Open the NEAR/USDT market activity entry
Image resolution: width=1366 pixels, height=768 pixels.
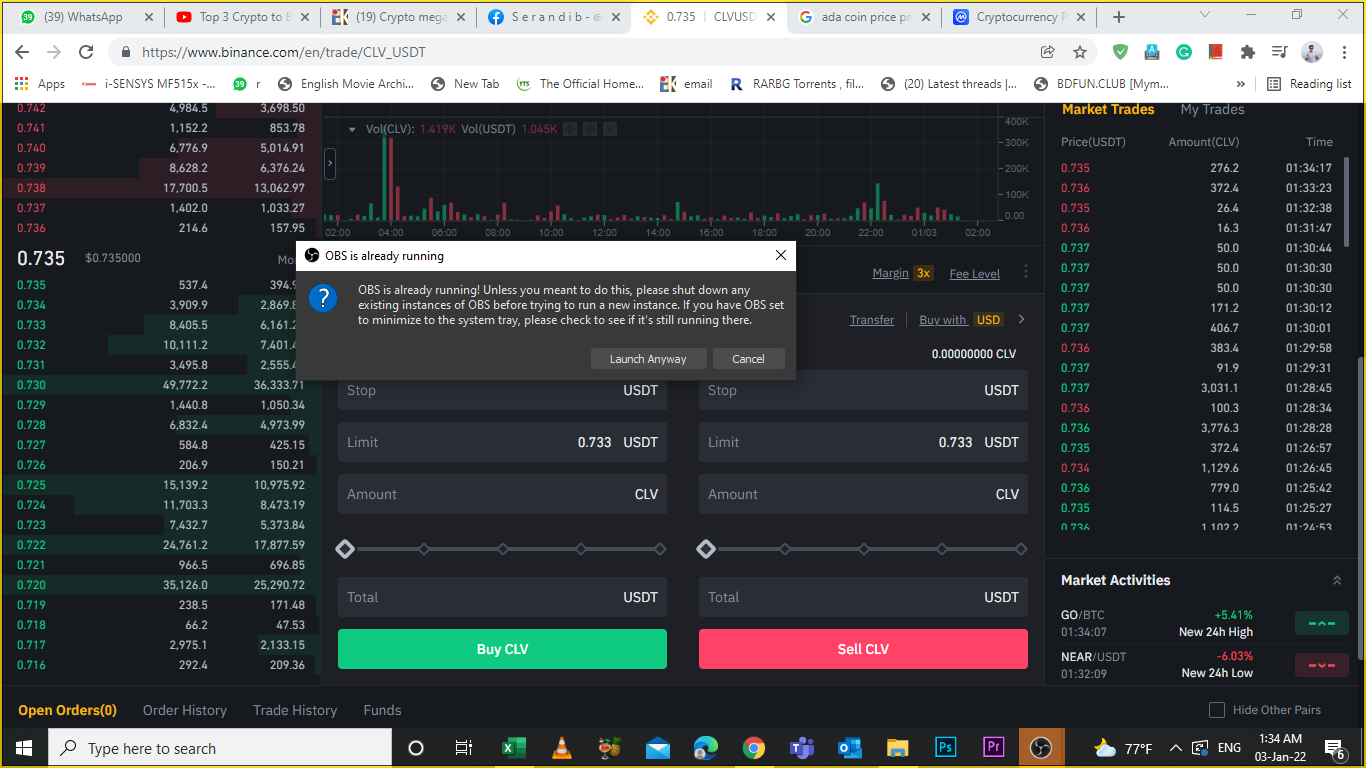1205,664
